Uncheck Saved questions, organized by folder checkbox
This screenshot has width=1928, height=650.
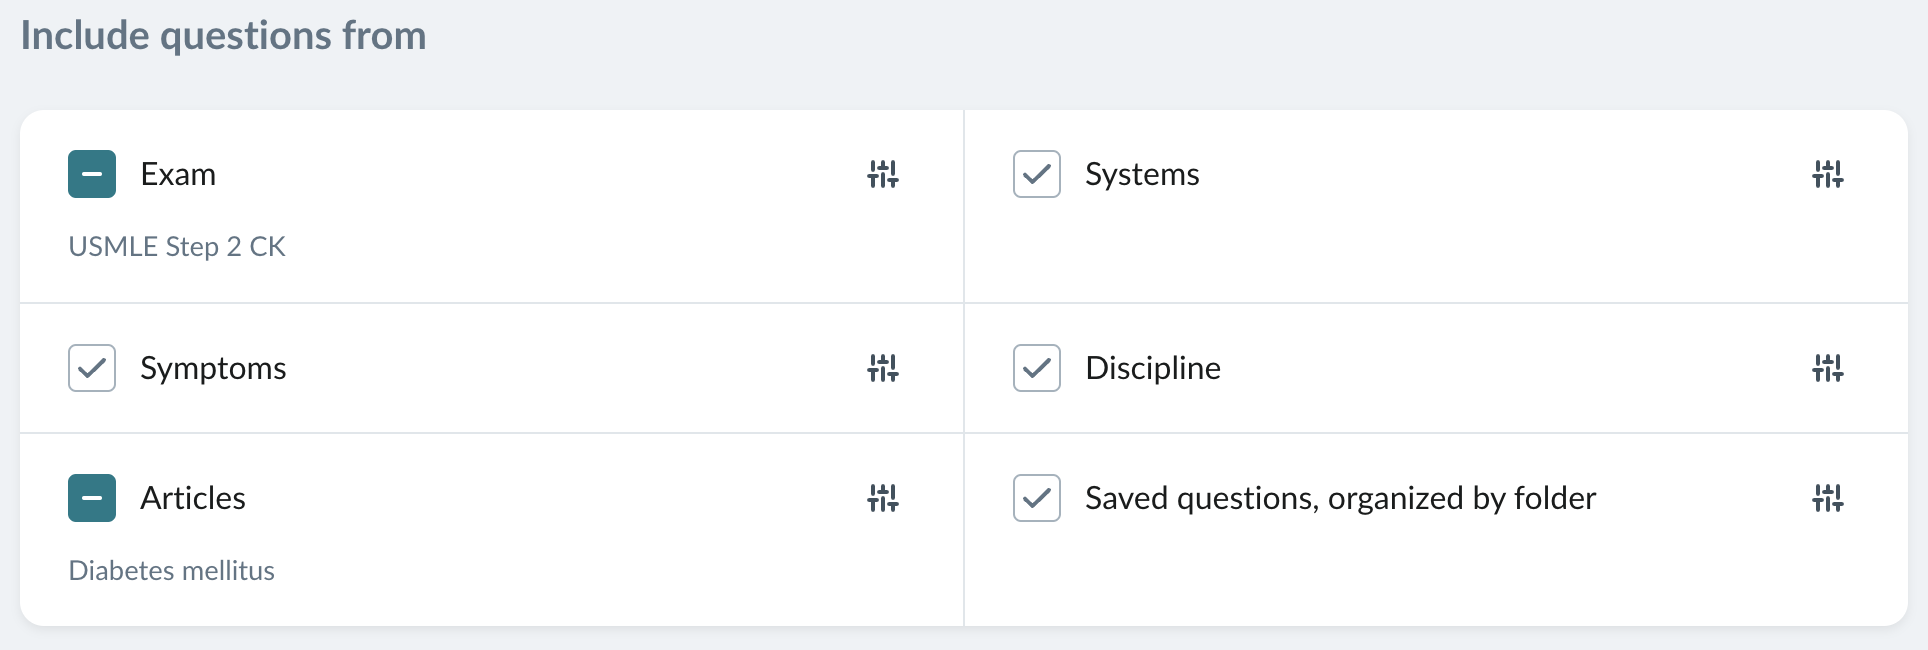[x=1037, y=498]
